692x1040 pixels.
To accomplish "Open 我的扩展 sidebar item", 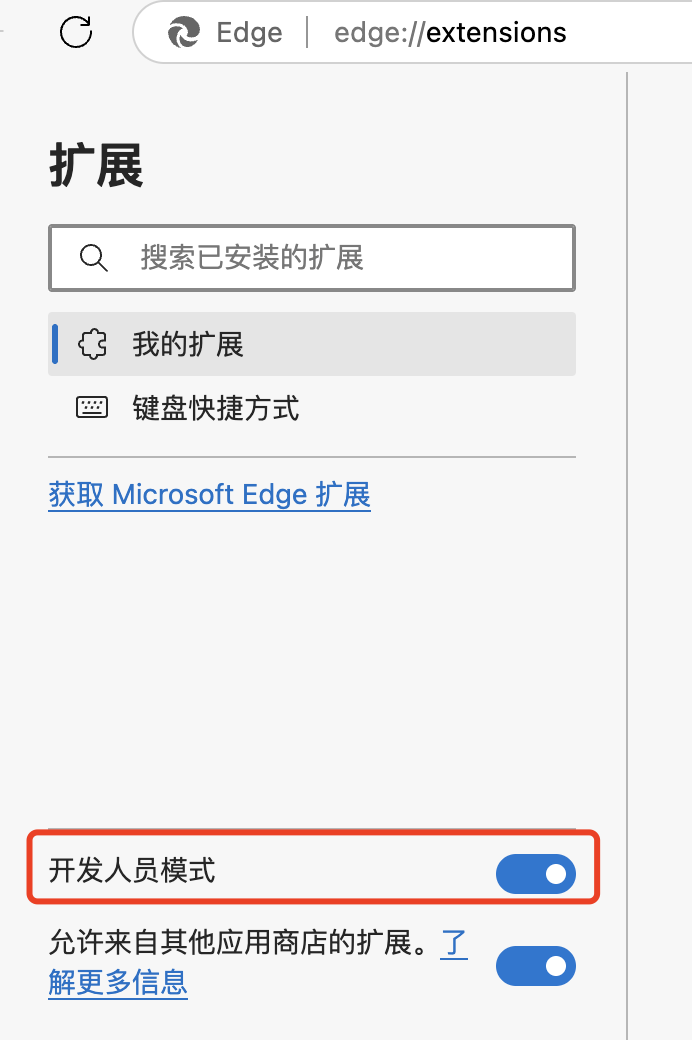I will 188,345.
